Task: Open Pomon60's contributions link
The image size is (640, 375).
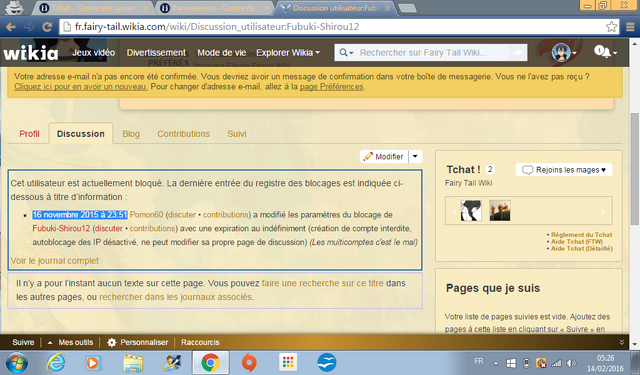Action: [225, 215]
